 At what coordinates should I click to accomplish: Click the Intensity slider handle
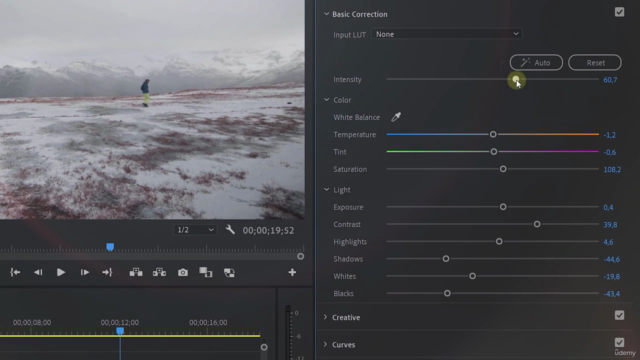516,79
